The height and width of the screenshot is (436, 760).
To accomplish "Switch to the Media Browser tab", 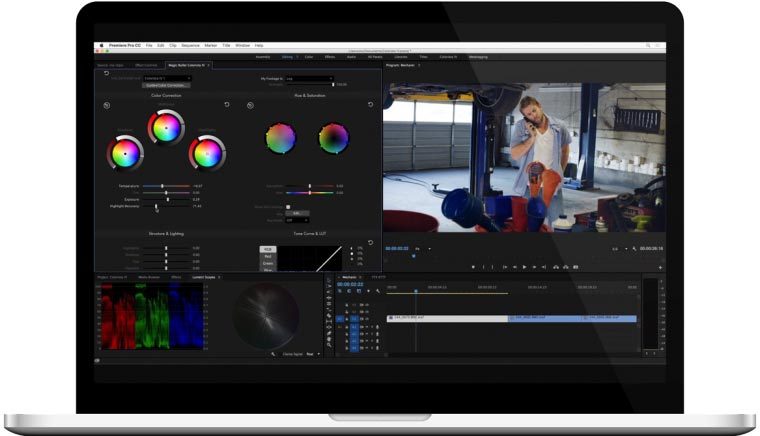I will 149,278.
